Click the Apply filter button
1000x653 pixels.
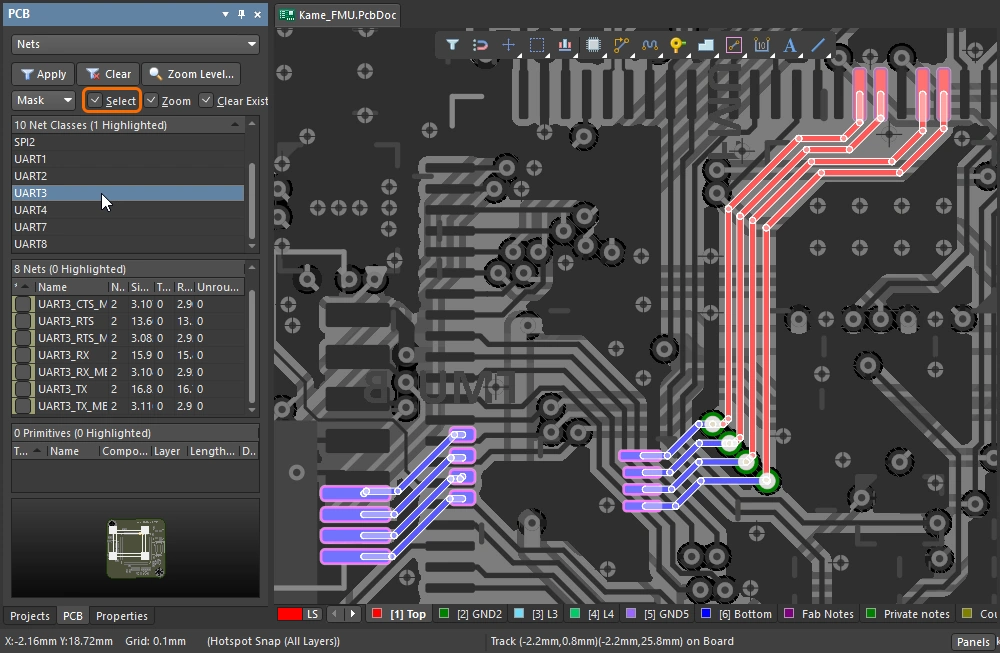pyautogui.click(x=42, y=74)
